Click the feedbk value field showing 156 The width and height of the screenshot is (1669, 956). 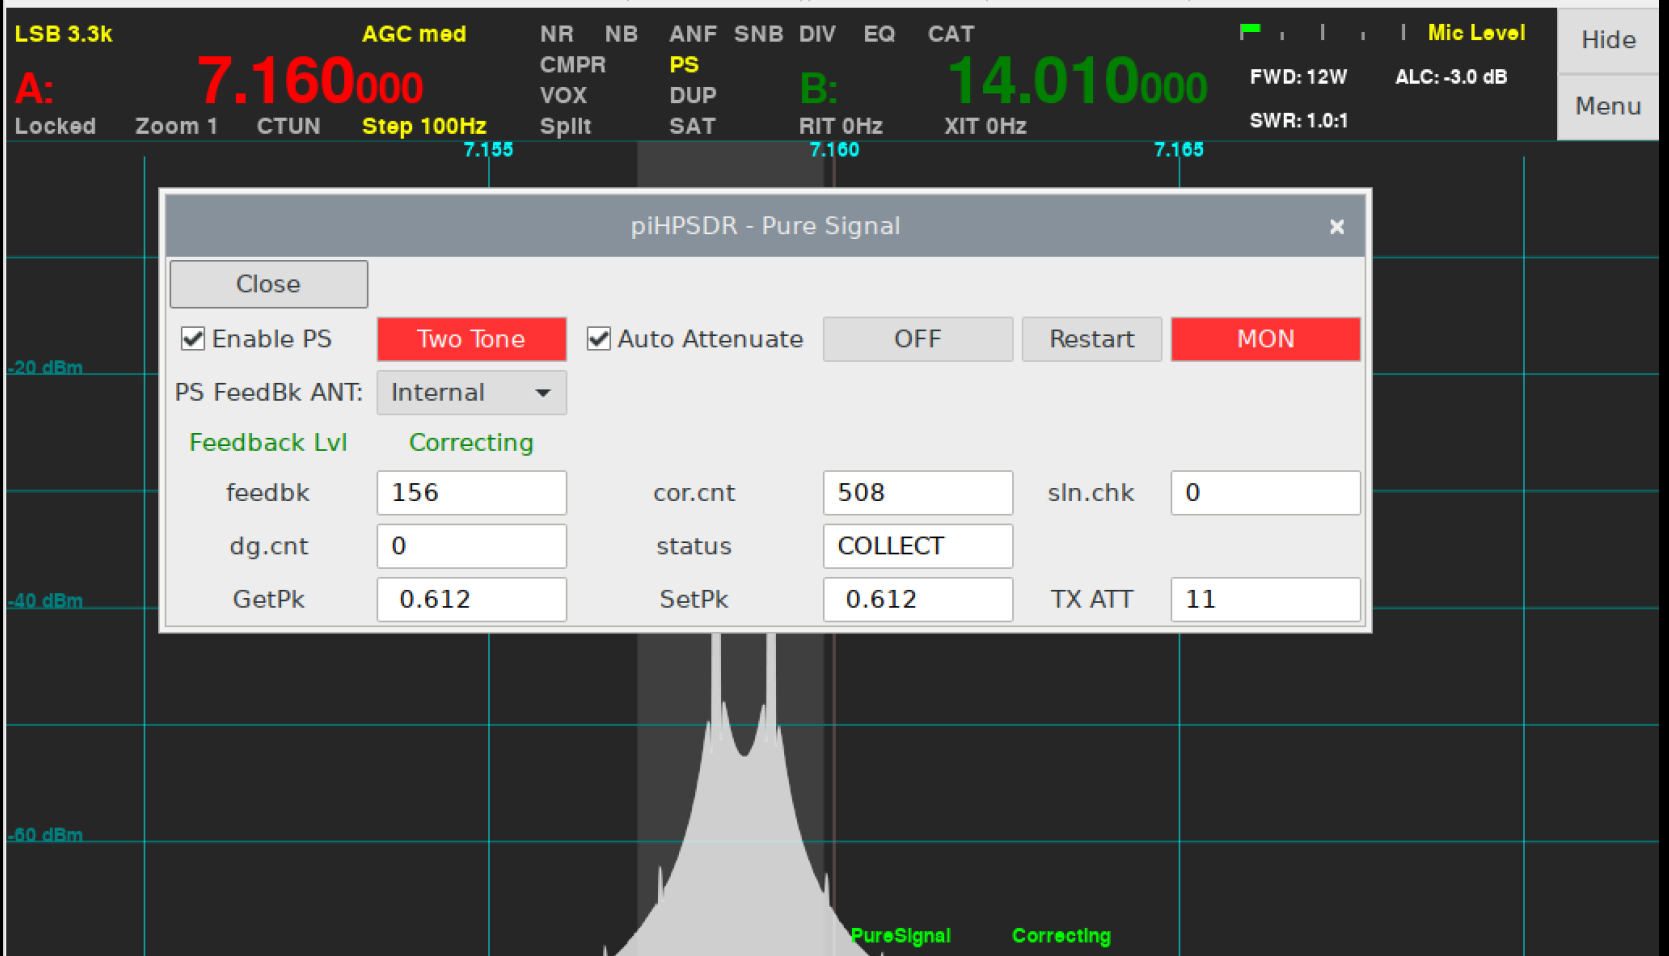tap(471, 493)
